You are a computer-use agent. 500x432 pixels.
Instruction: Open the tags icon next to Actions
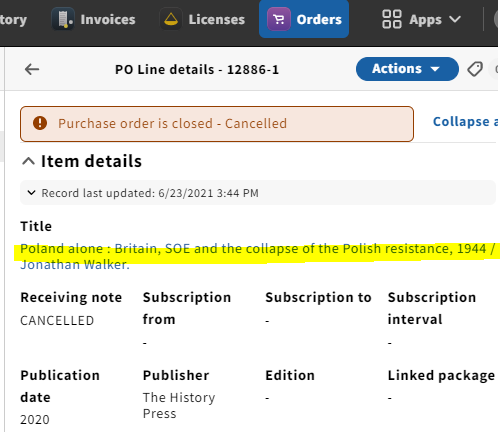point(475,69)
